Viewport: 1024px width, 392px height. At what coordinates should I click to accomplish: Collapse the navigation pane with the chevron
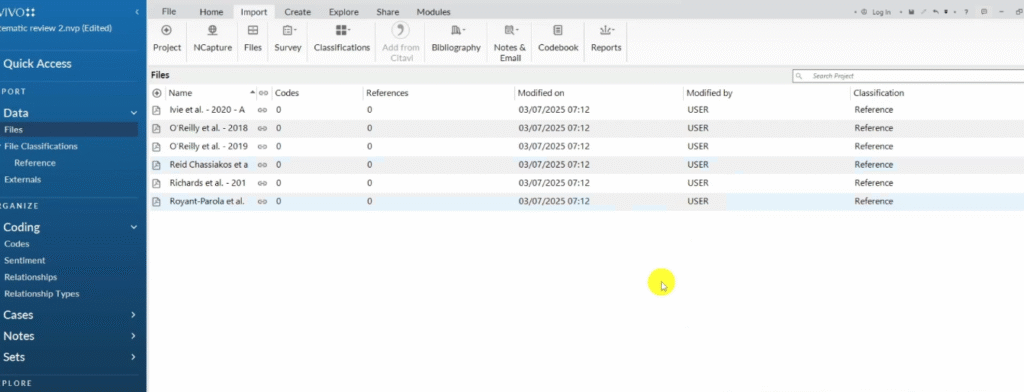point(136,12)
